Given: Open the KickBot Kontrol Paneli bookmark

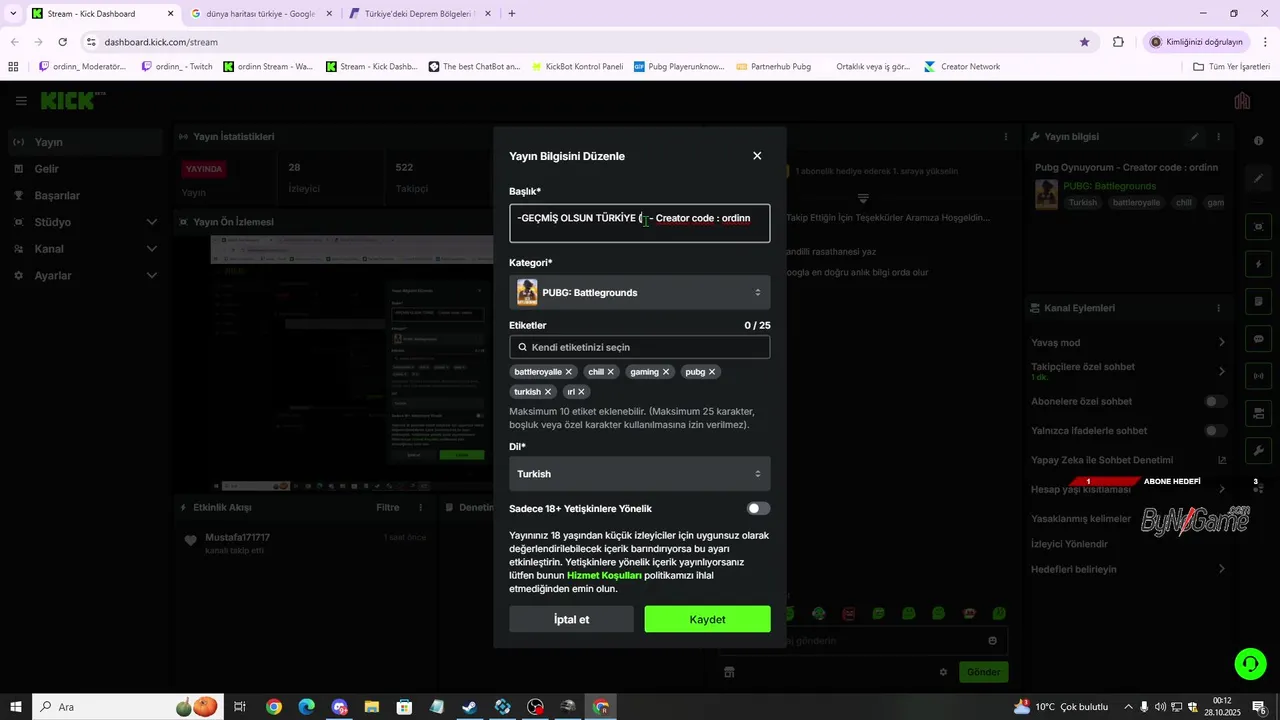Looking at the screenshot, I should click(x=577, y=67).
